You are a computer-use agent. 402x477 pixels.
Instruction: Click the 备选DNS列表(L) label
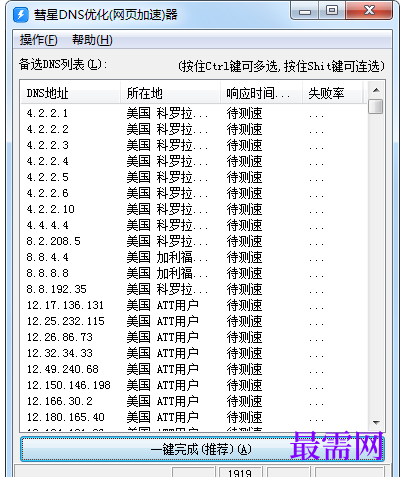tap(63, 65)
